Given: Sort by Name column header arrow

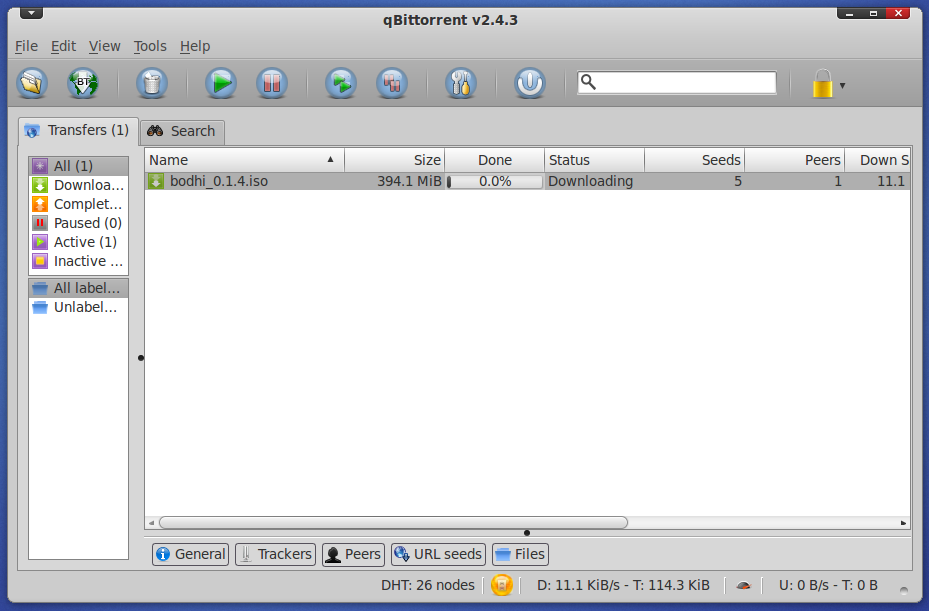Looking at the screenshot, I should coord(331,159).
